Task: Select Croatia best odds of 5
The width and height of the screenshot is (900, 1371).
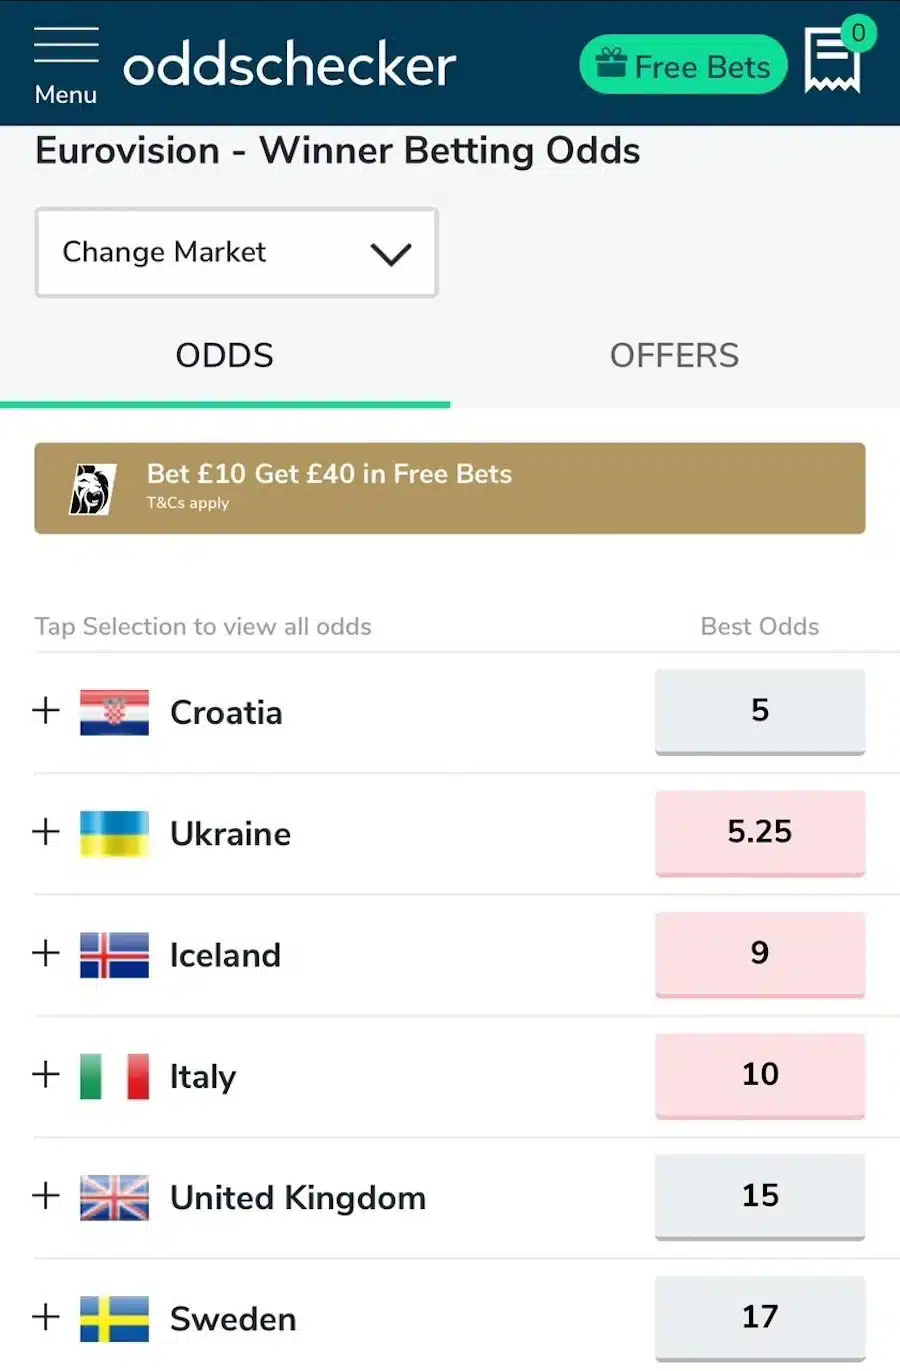Action: 760,711
